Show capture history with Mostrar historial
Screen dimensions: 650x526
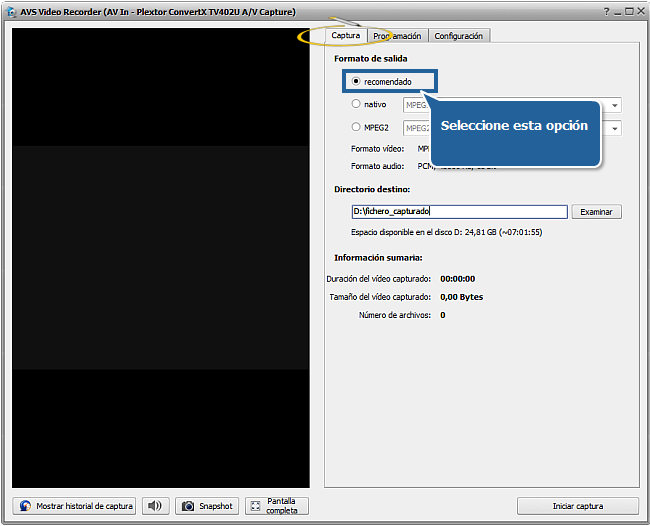(74, 506)
